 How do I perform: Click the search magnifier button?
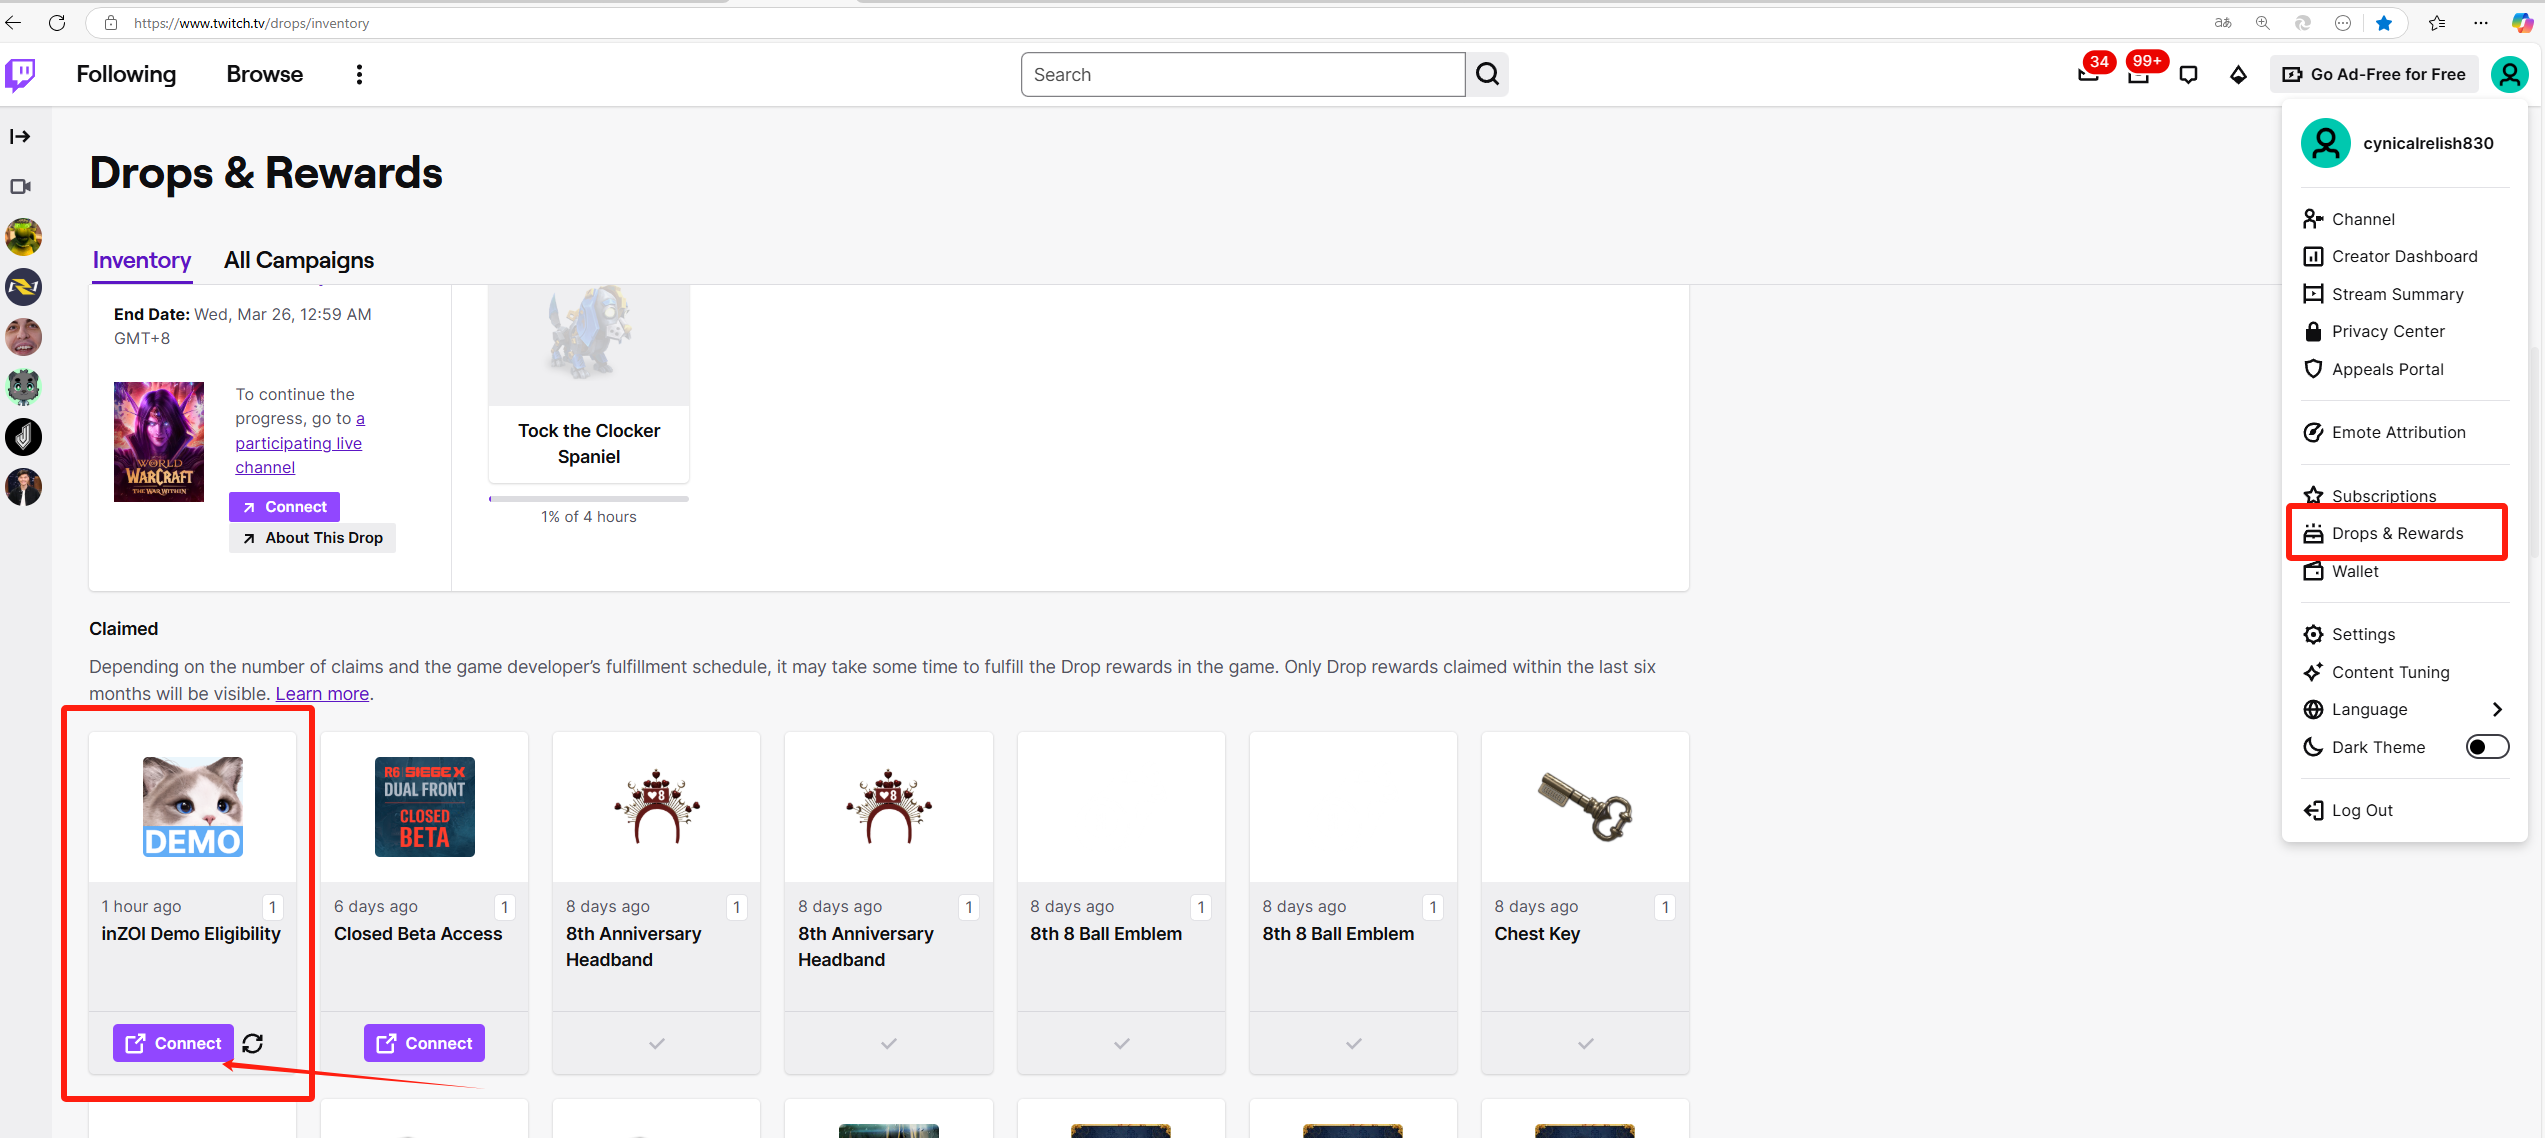click(1487, 74)
